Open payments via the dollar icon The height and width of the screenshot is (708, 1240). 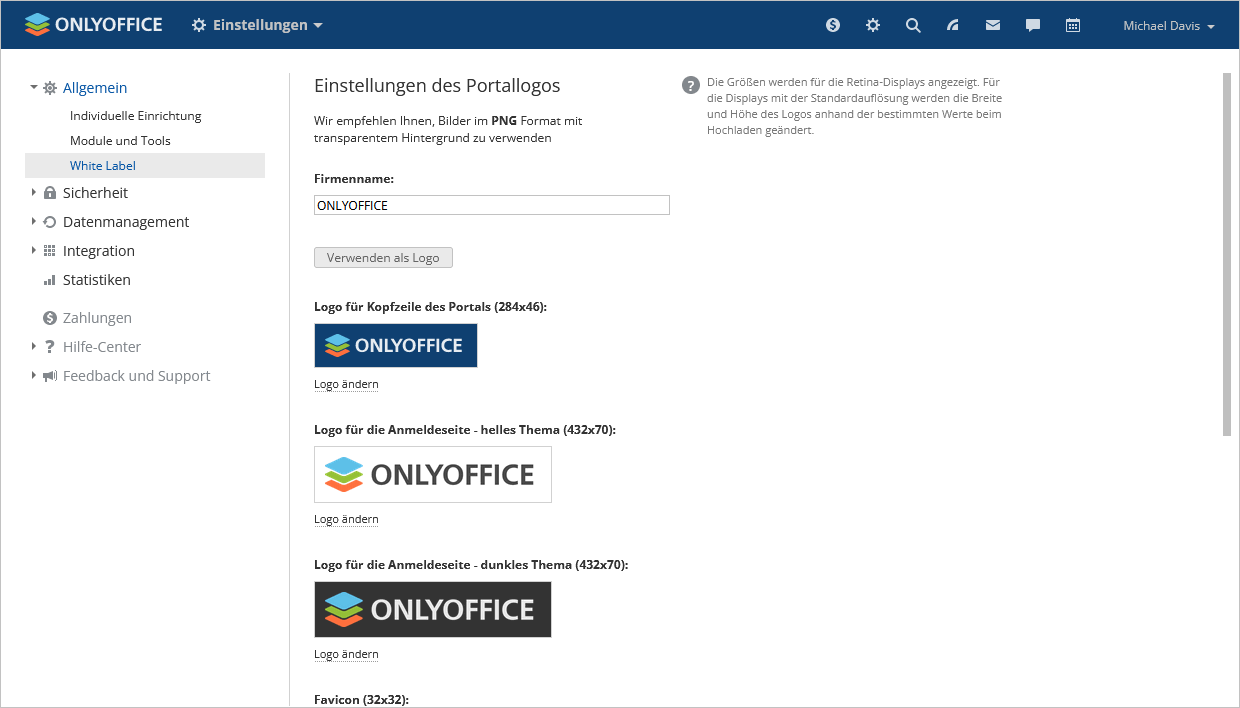click(x=833, y=25)
